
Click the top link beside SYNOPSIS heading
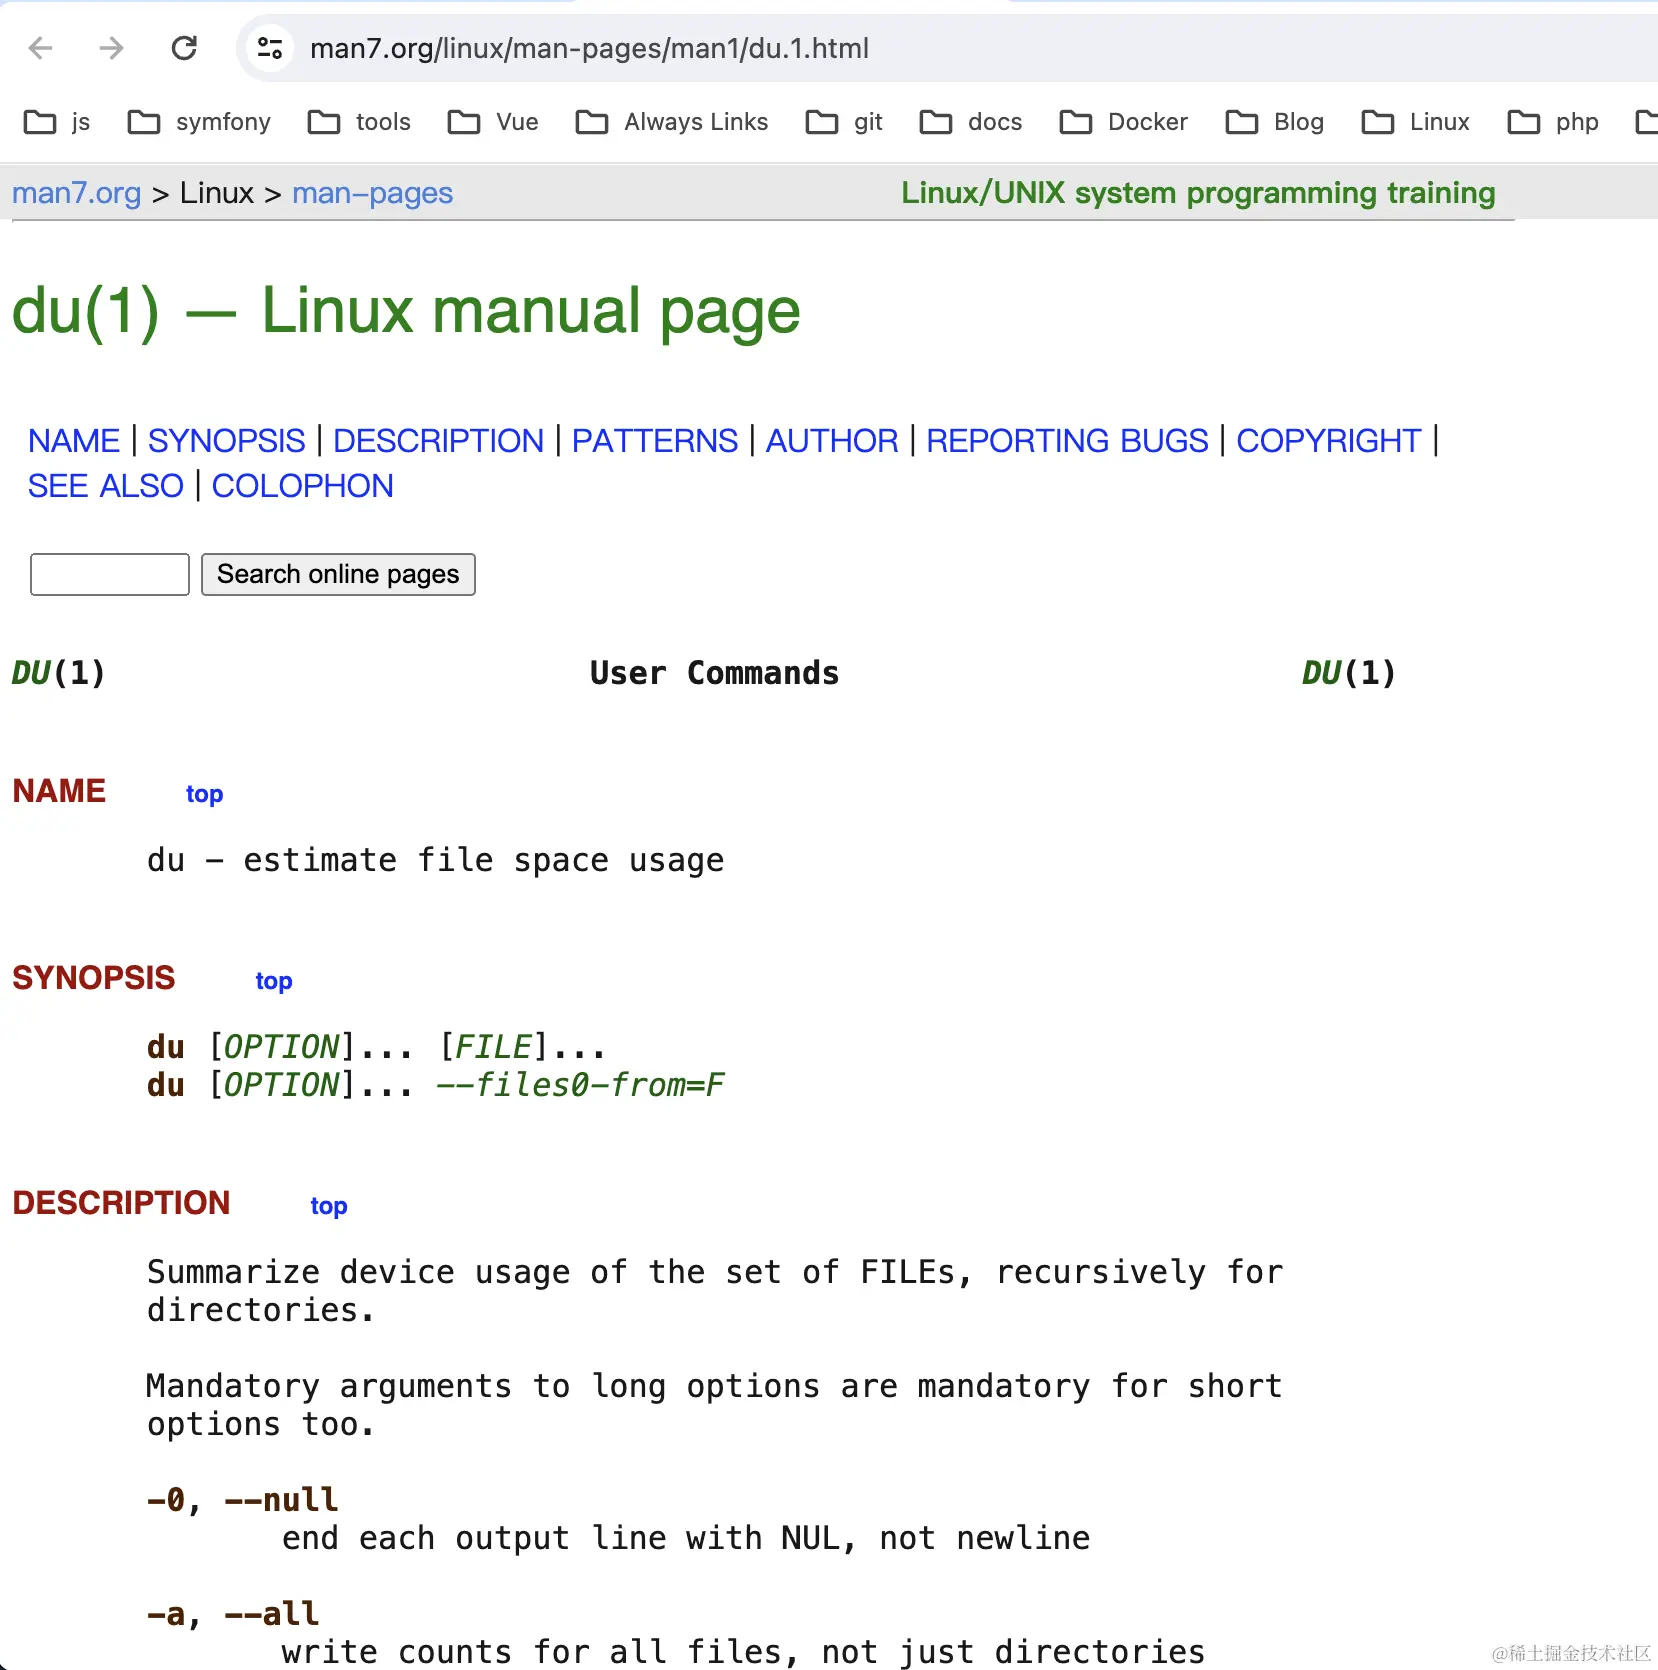coord(274,981)
